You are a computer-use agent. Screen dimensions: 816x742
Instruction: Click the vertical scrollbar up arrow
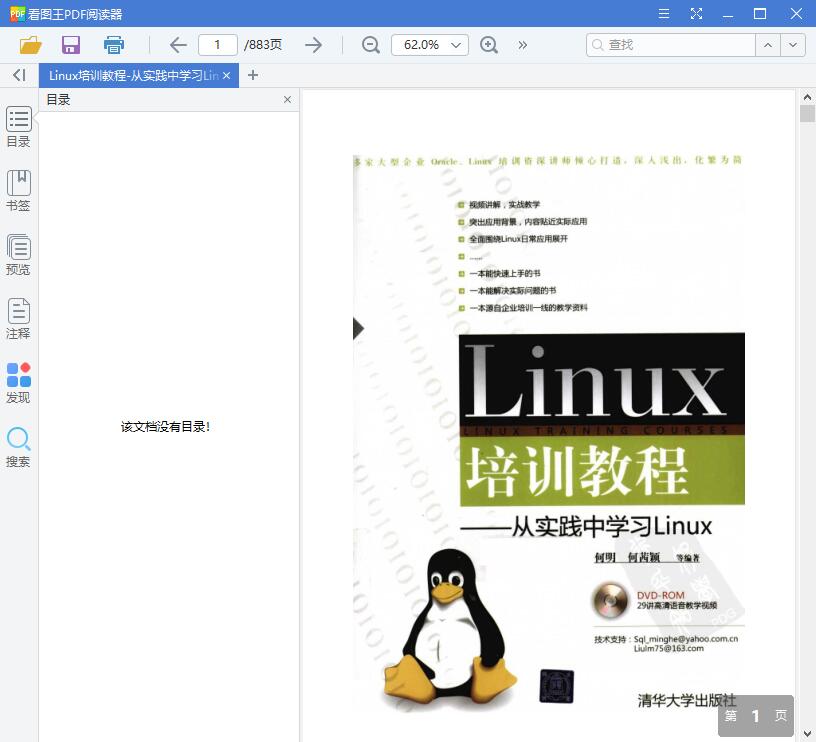pyautogui.click(x=807, y=97)
